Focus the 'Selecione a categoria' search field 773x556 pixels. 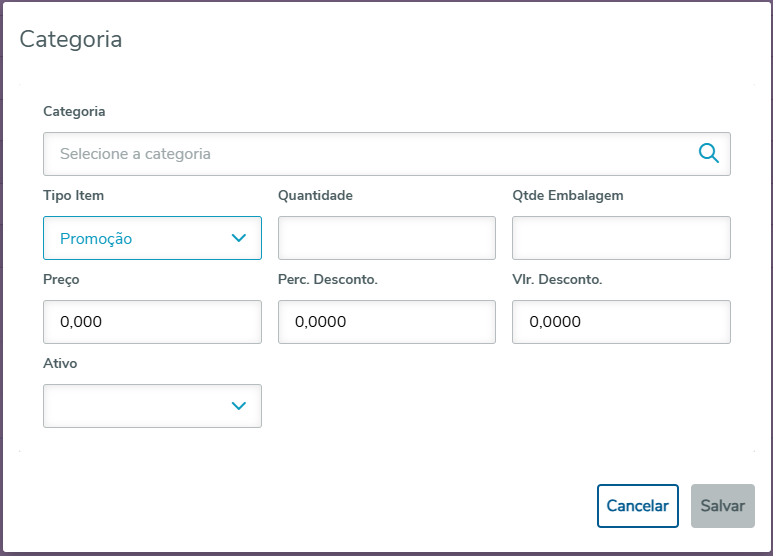tap(368, 154)
